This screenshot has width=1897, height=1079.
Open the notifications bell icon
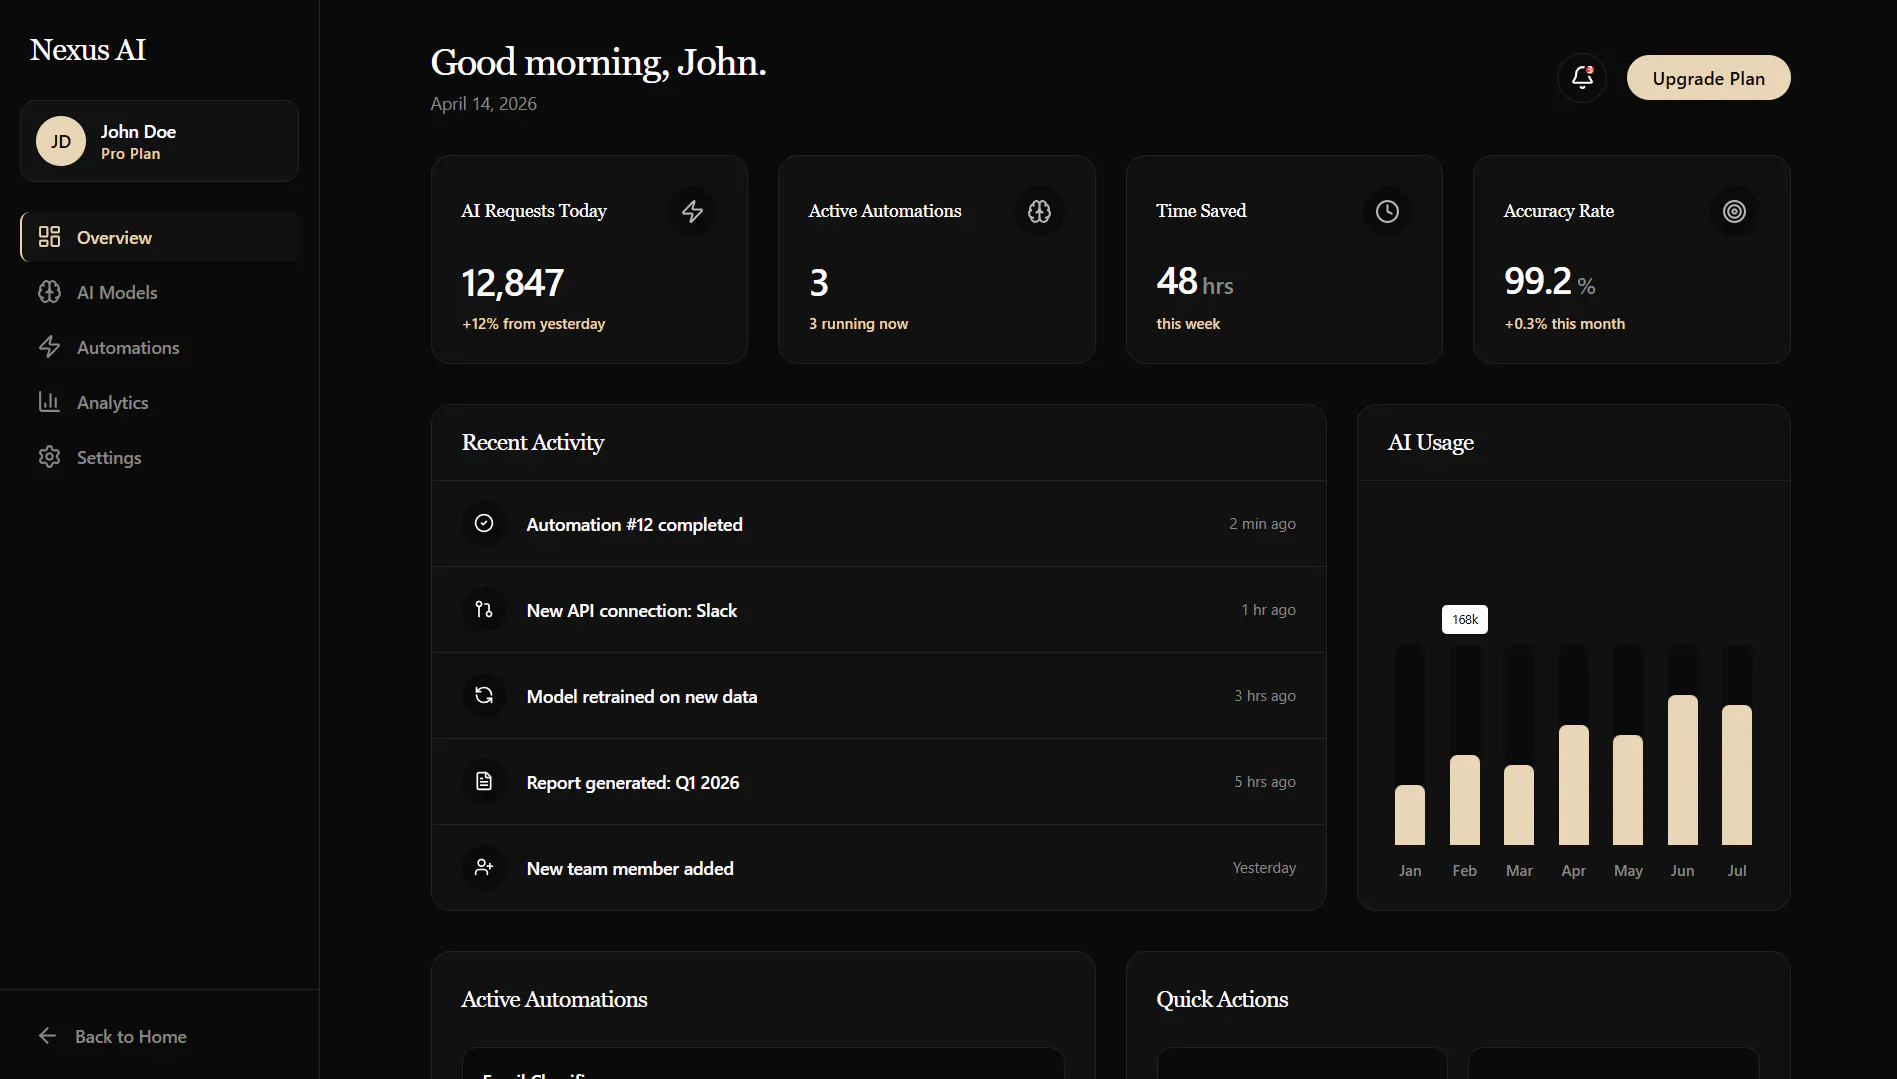click(1582, 77)
